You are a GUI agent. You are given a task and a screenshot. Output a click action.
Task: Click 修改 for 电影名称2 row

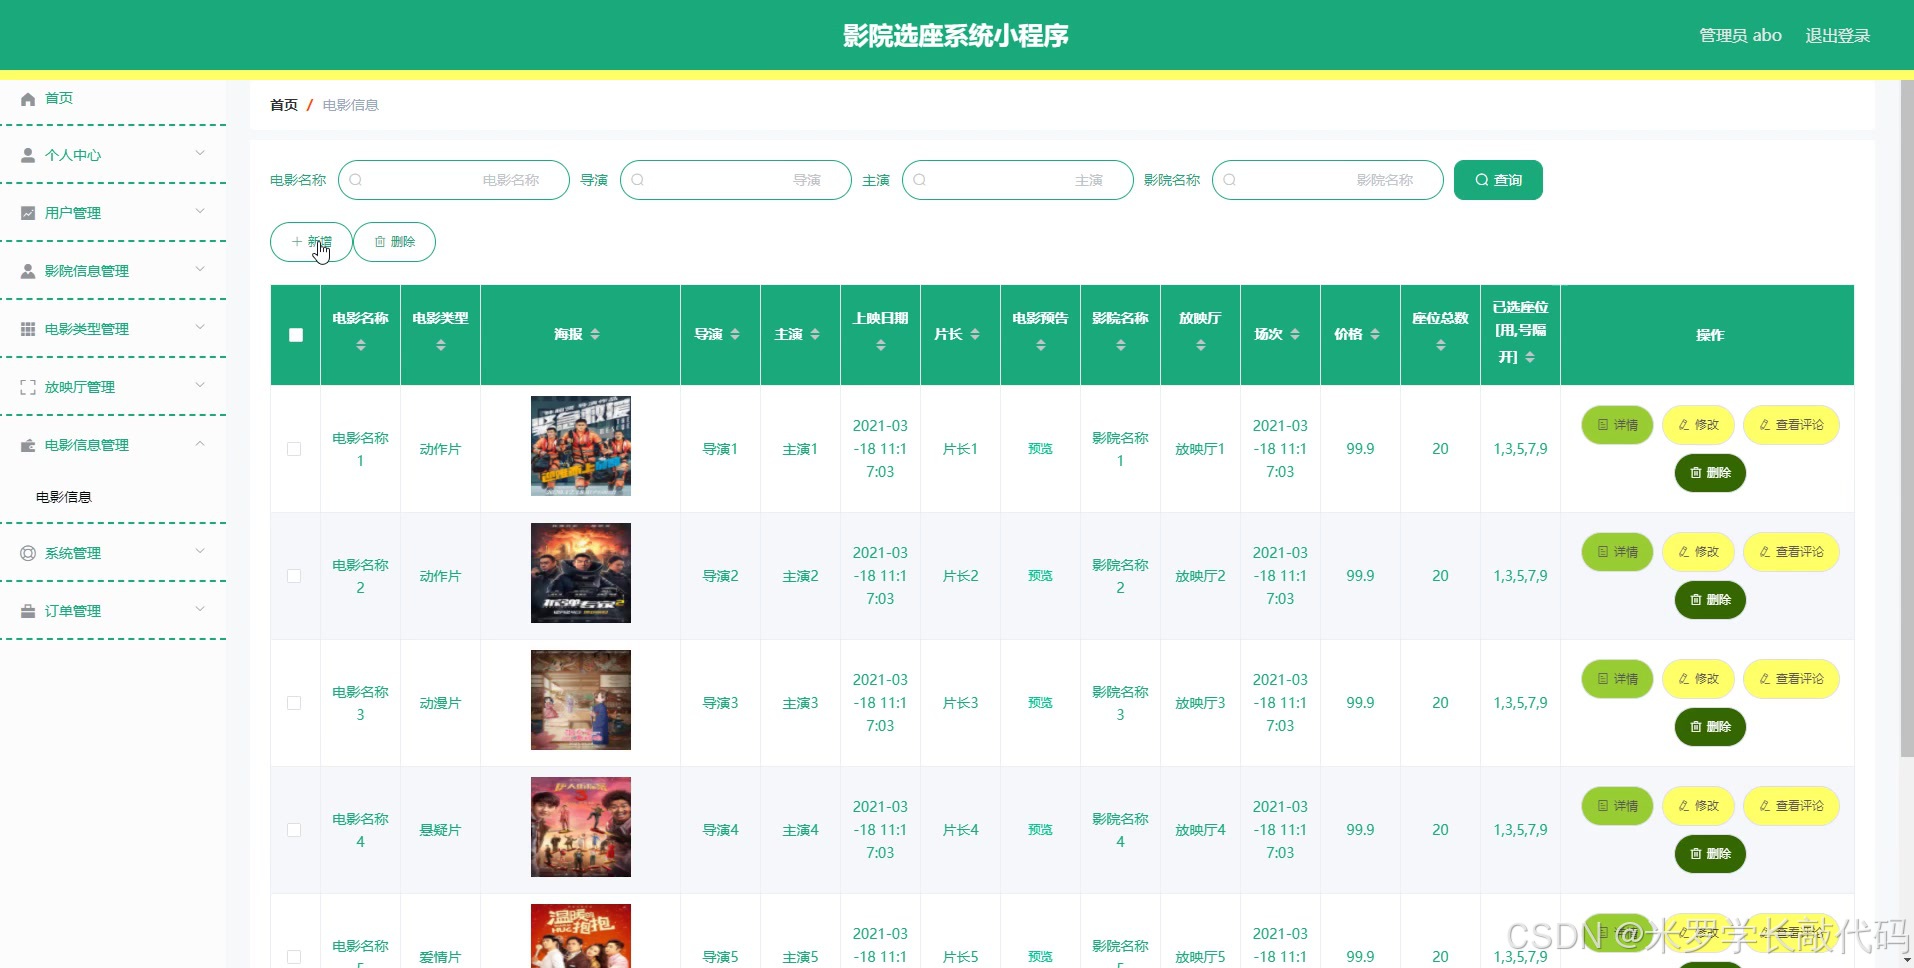point(1698,552)
